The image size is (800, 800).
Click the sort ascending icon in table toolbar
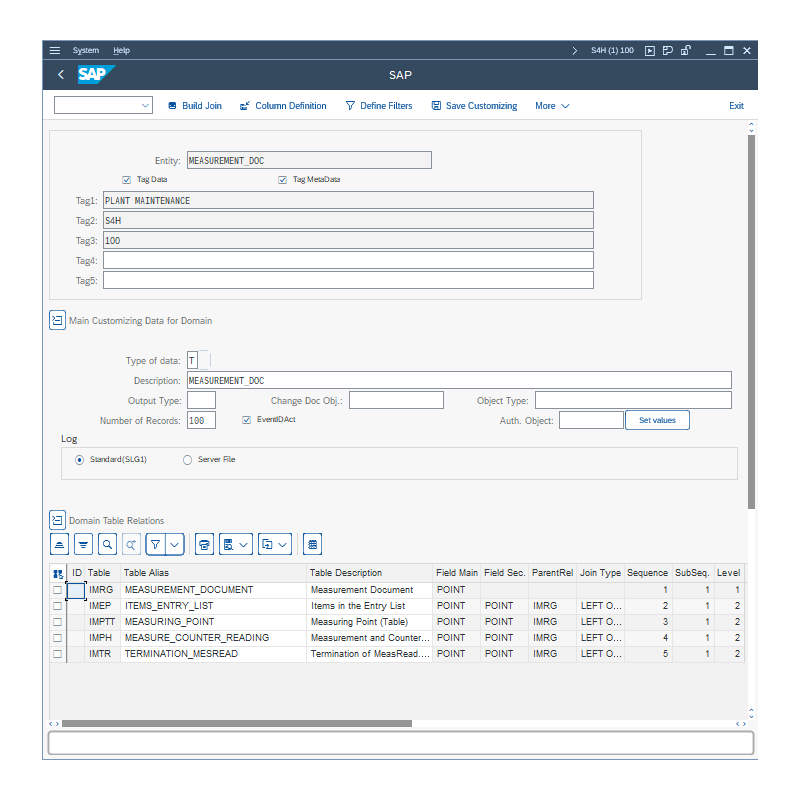pyautogui.click(x=59, y=544)
